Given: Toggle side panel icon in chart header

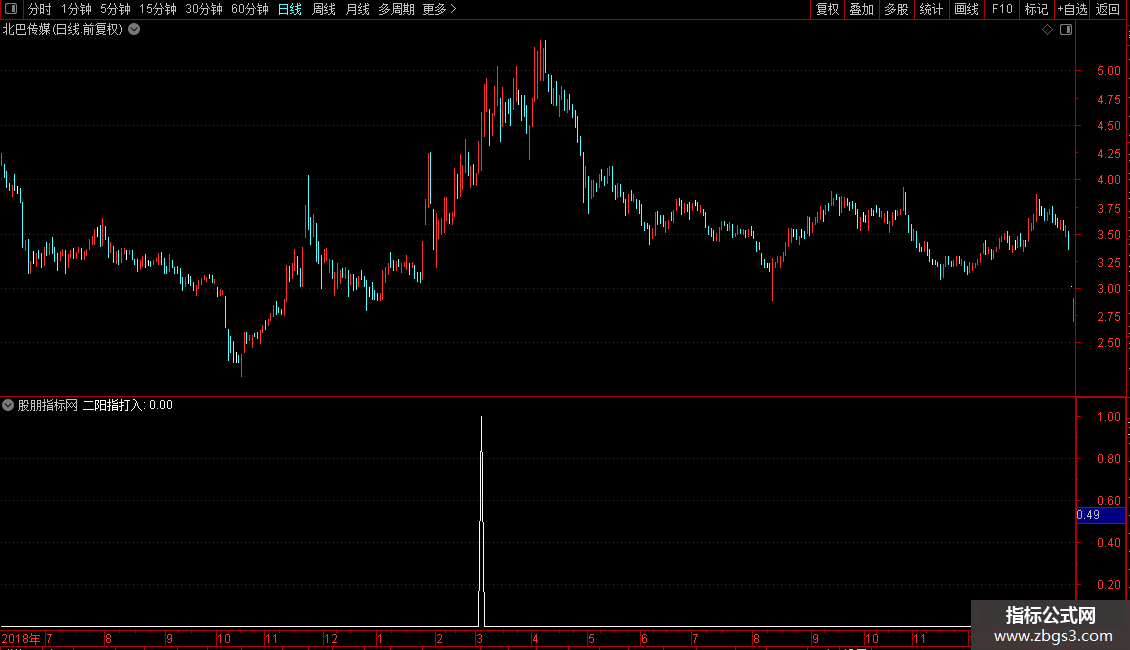Looking at the screenshot, I should (x=1066, y=30).
